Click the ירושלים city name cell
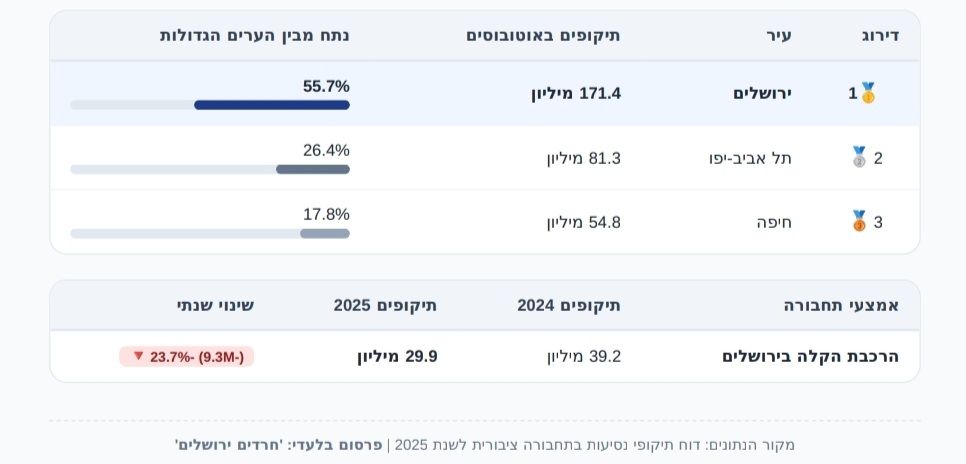Screen dimensions: 966x464 coord(762,94)
